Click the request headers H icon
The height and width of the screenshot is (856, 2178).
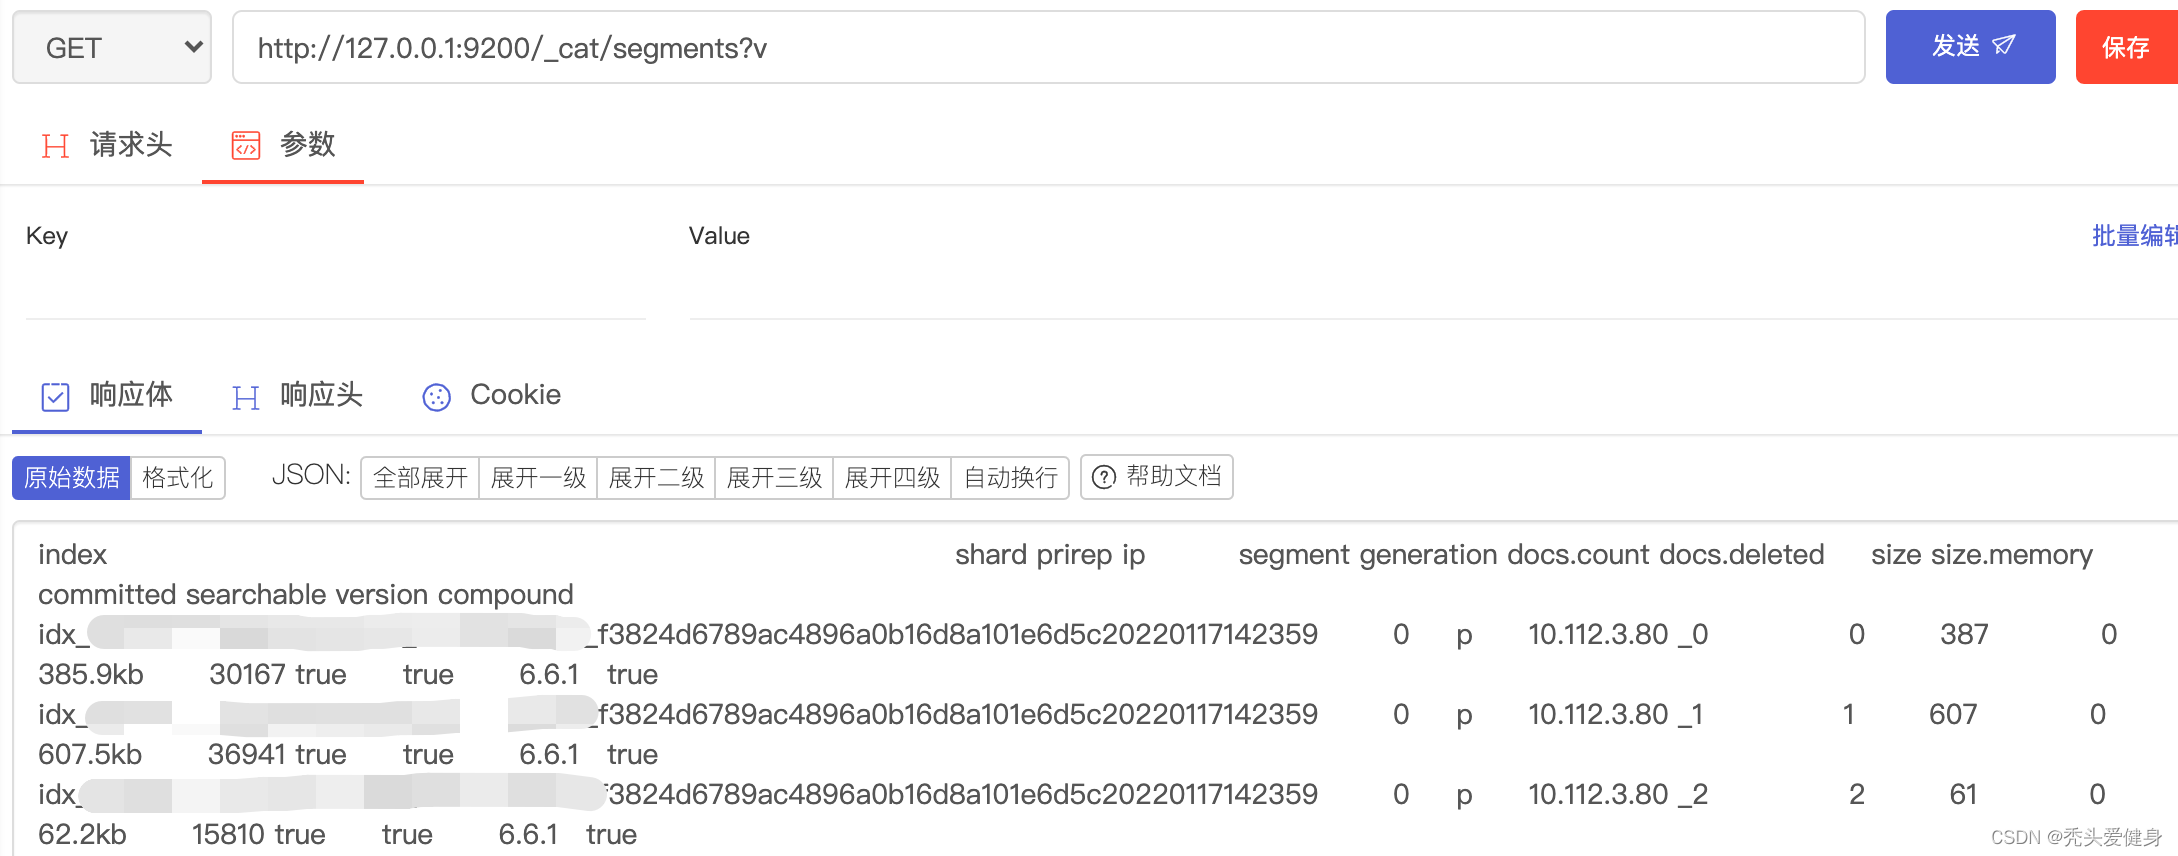click(x=55, y=146)
